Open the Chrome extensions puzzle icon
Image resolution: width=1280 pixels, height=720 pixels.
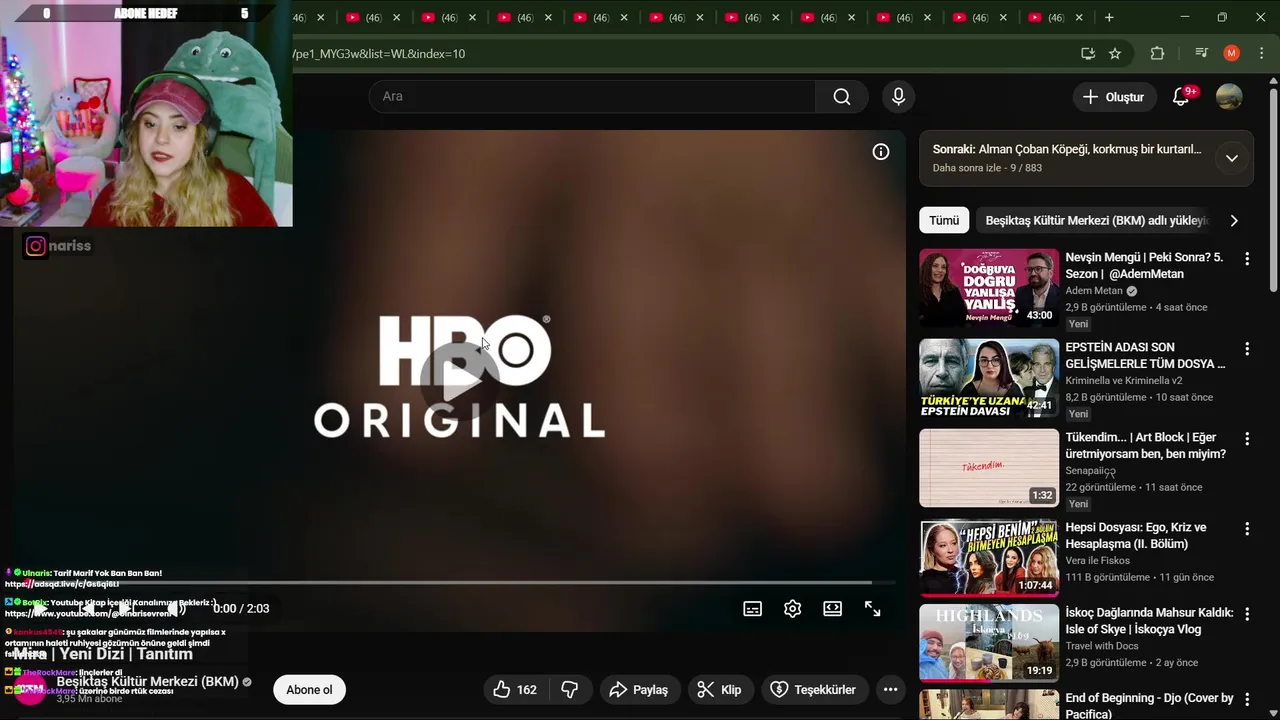coord(1157,54)
